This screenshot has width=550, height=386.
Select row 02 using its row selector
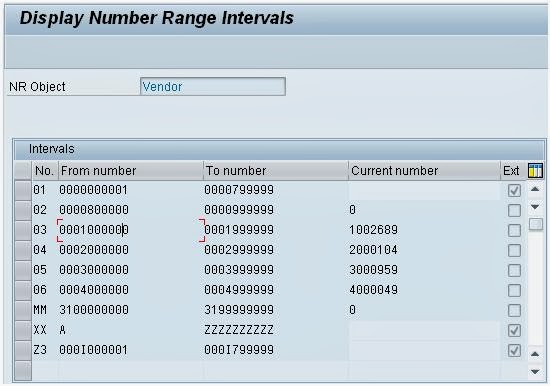point(23,211)
